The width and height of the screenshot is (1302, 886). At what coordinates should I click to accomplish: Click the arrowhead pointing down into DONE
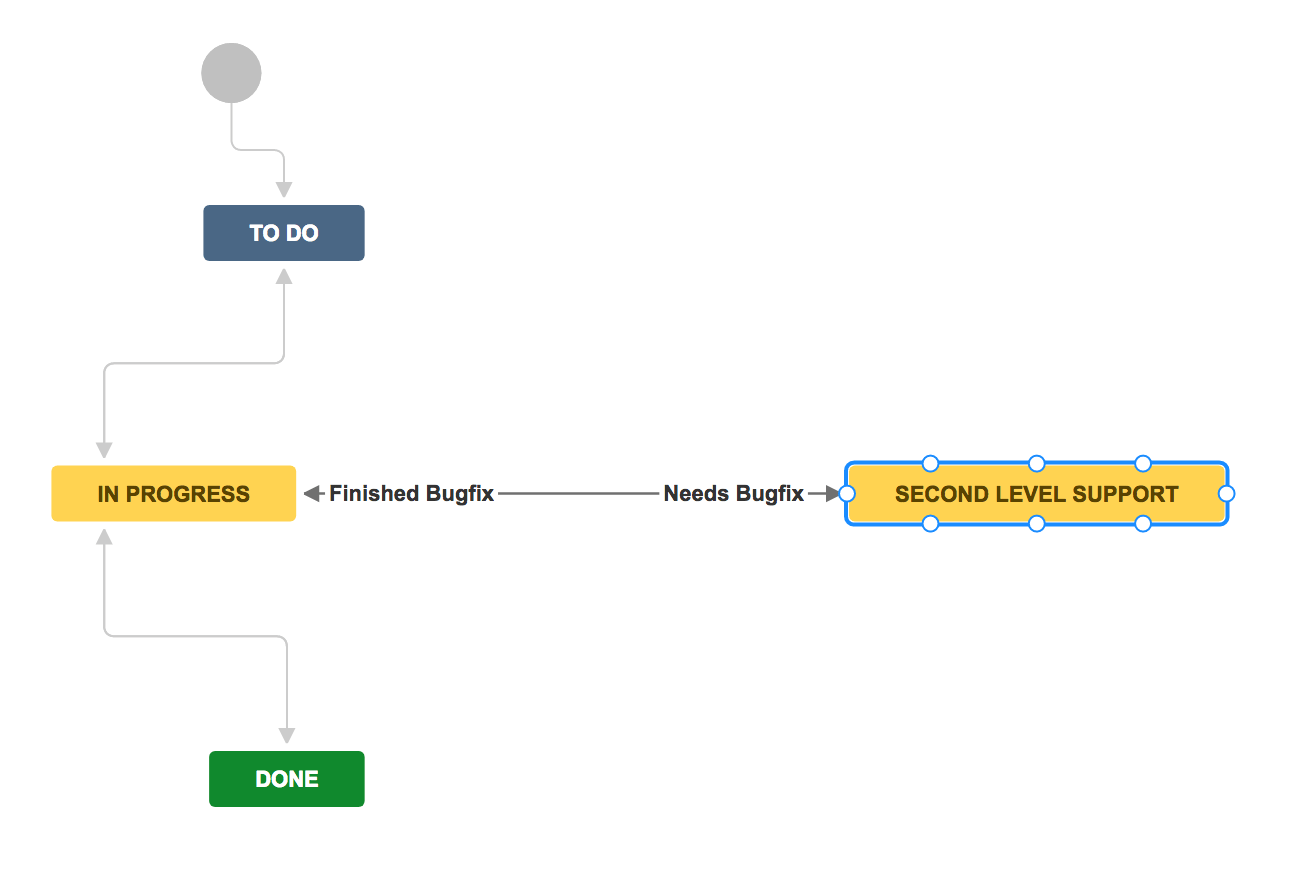click(x=287, y=736)
